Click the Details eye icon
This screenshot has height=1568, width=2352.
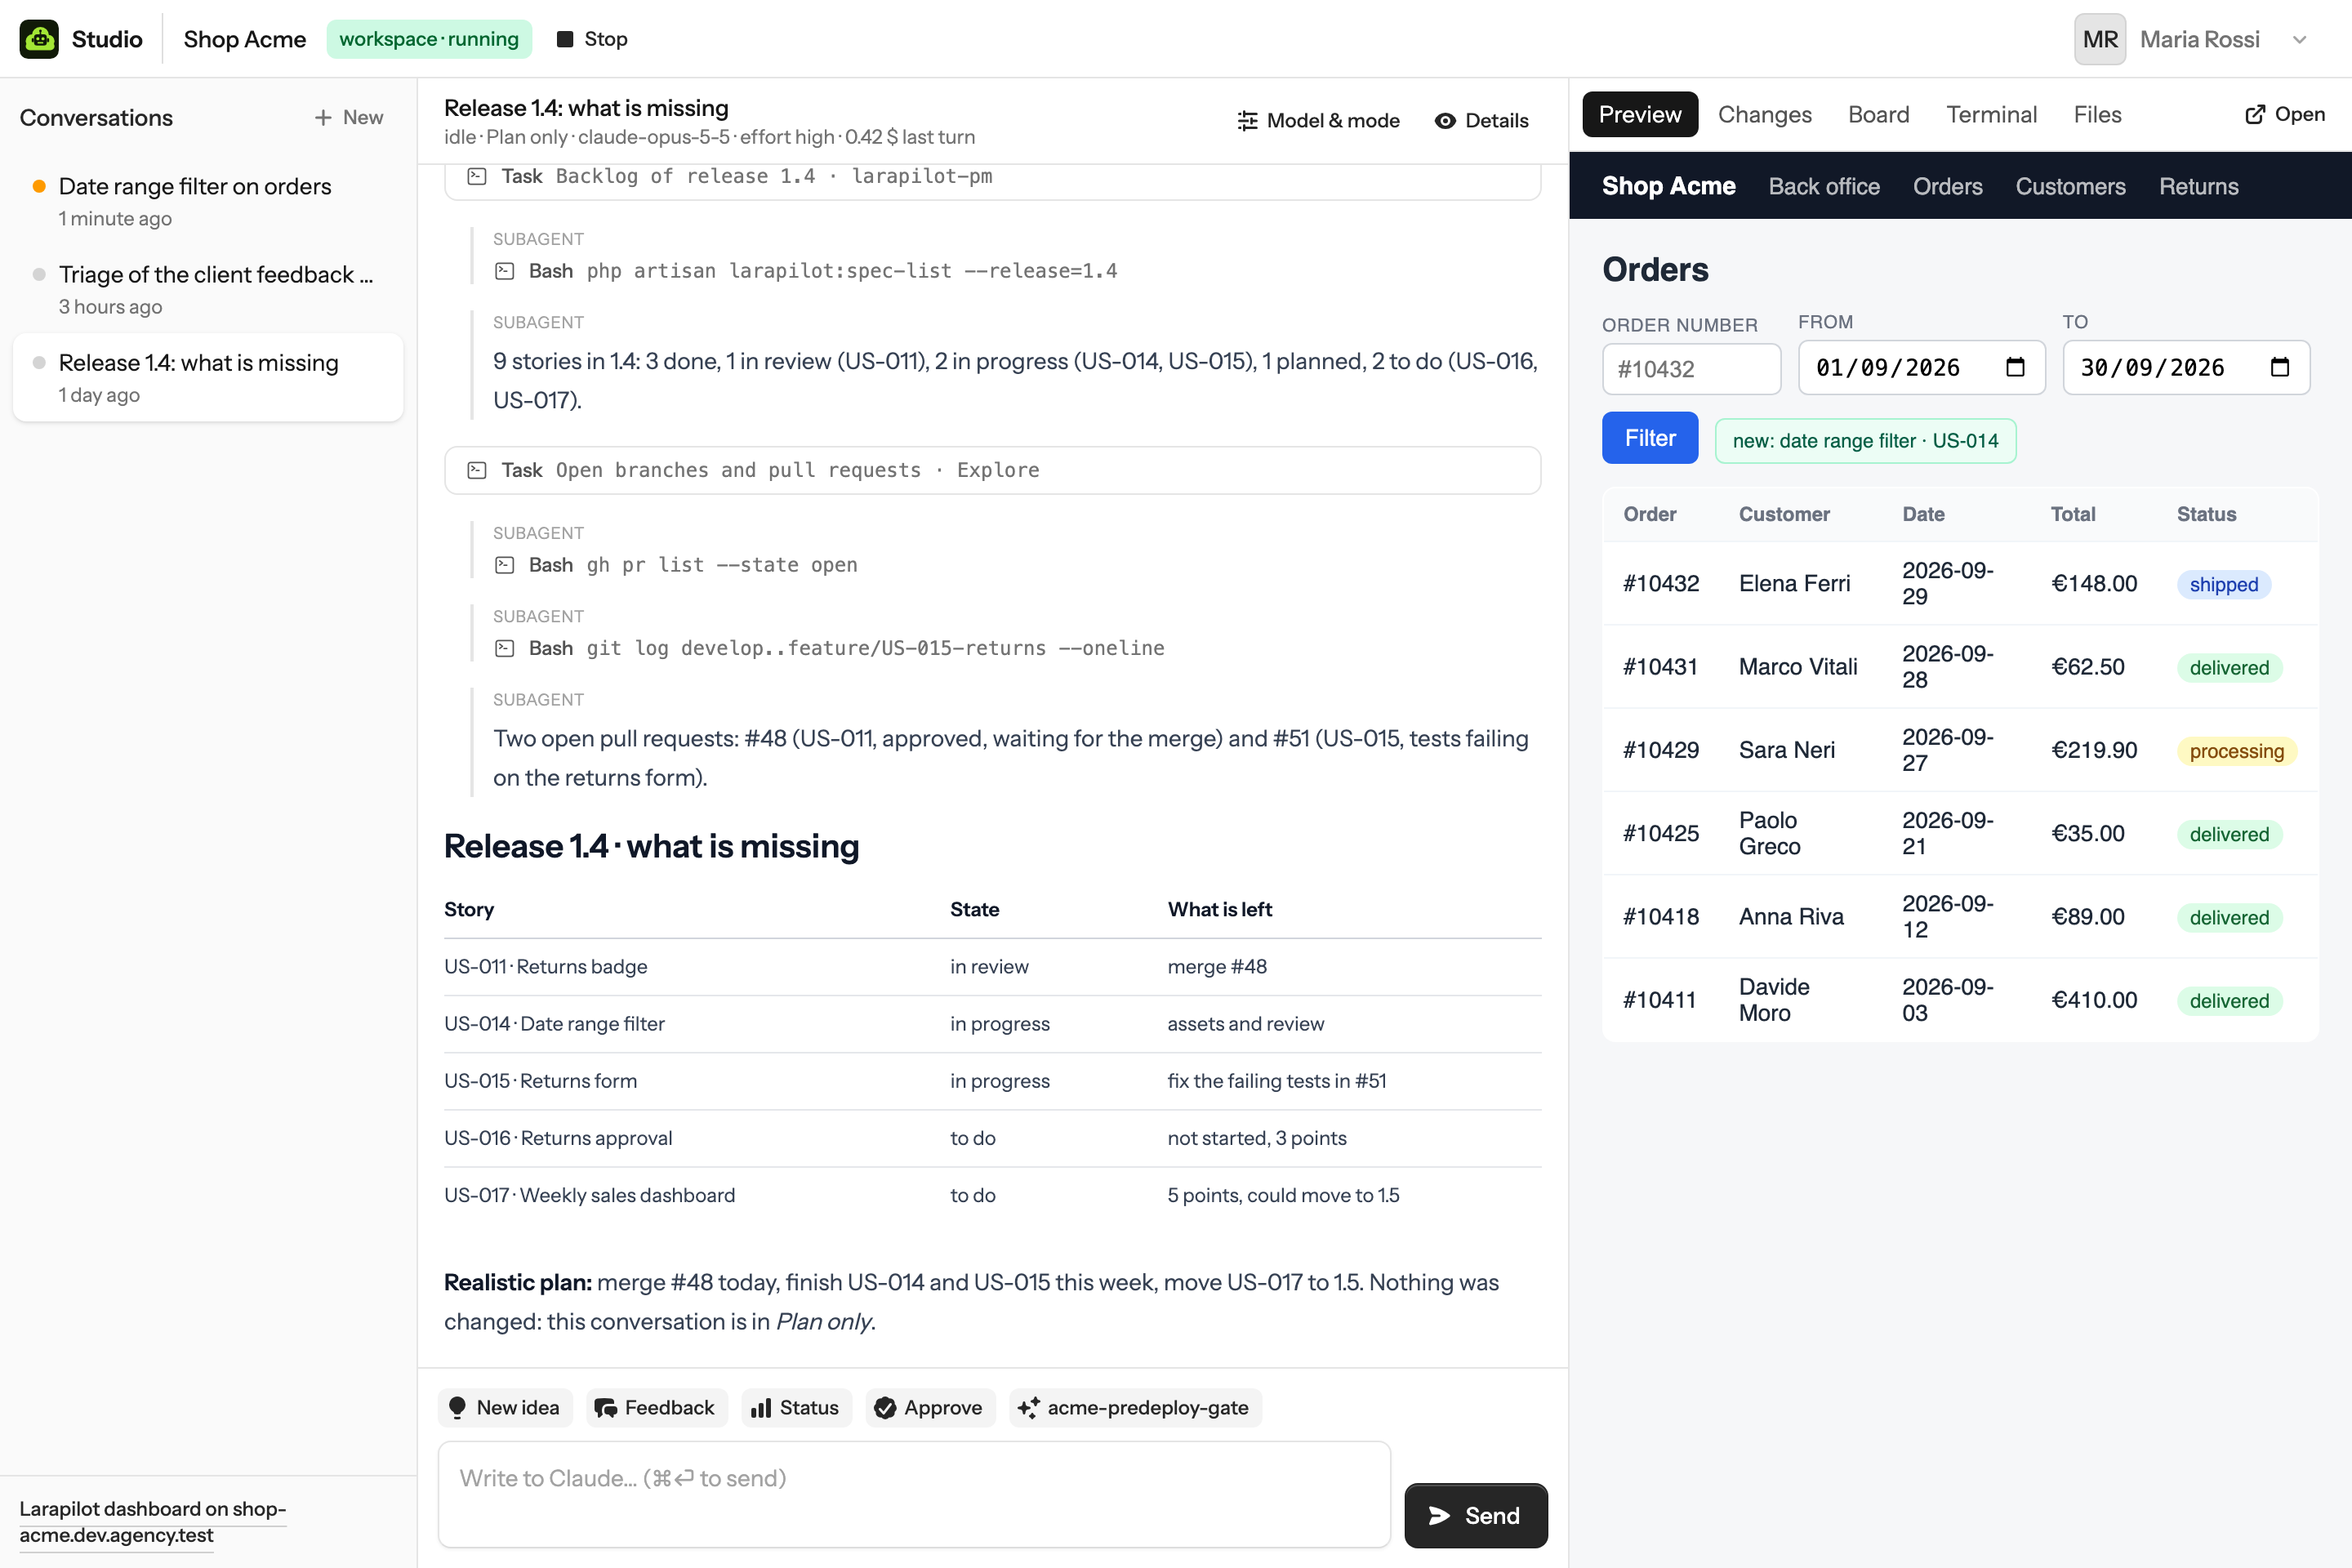tap(1444, 121)
